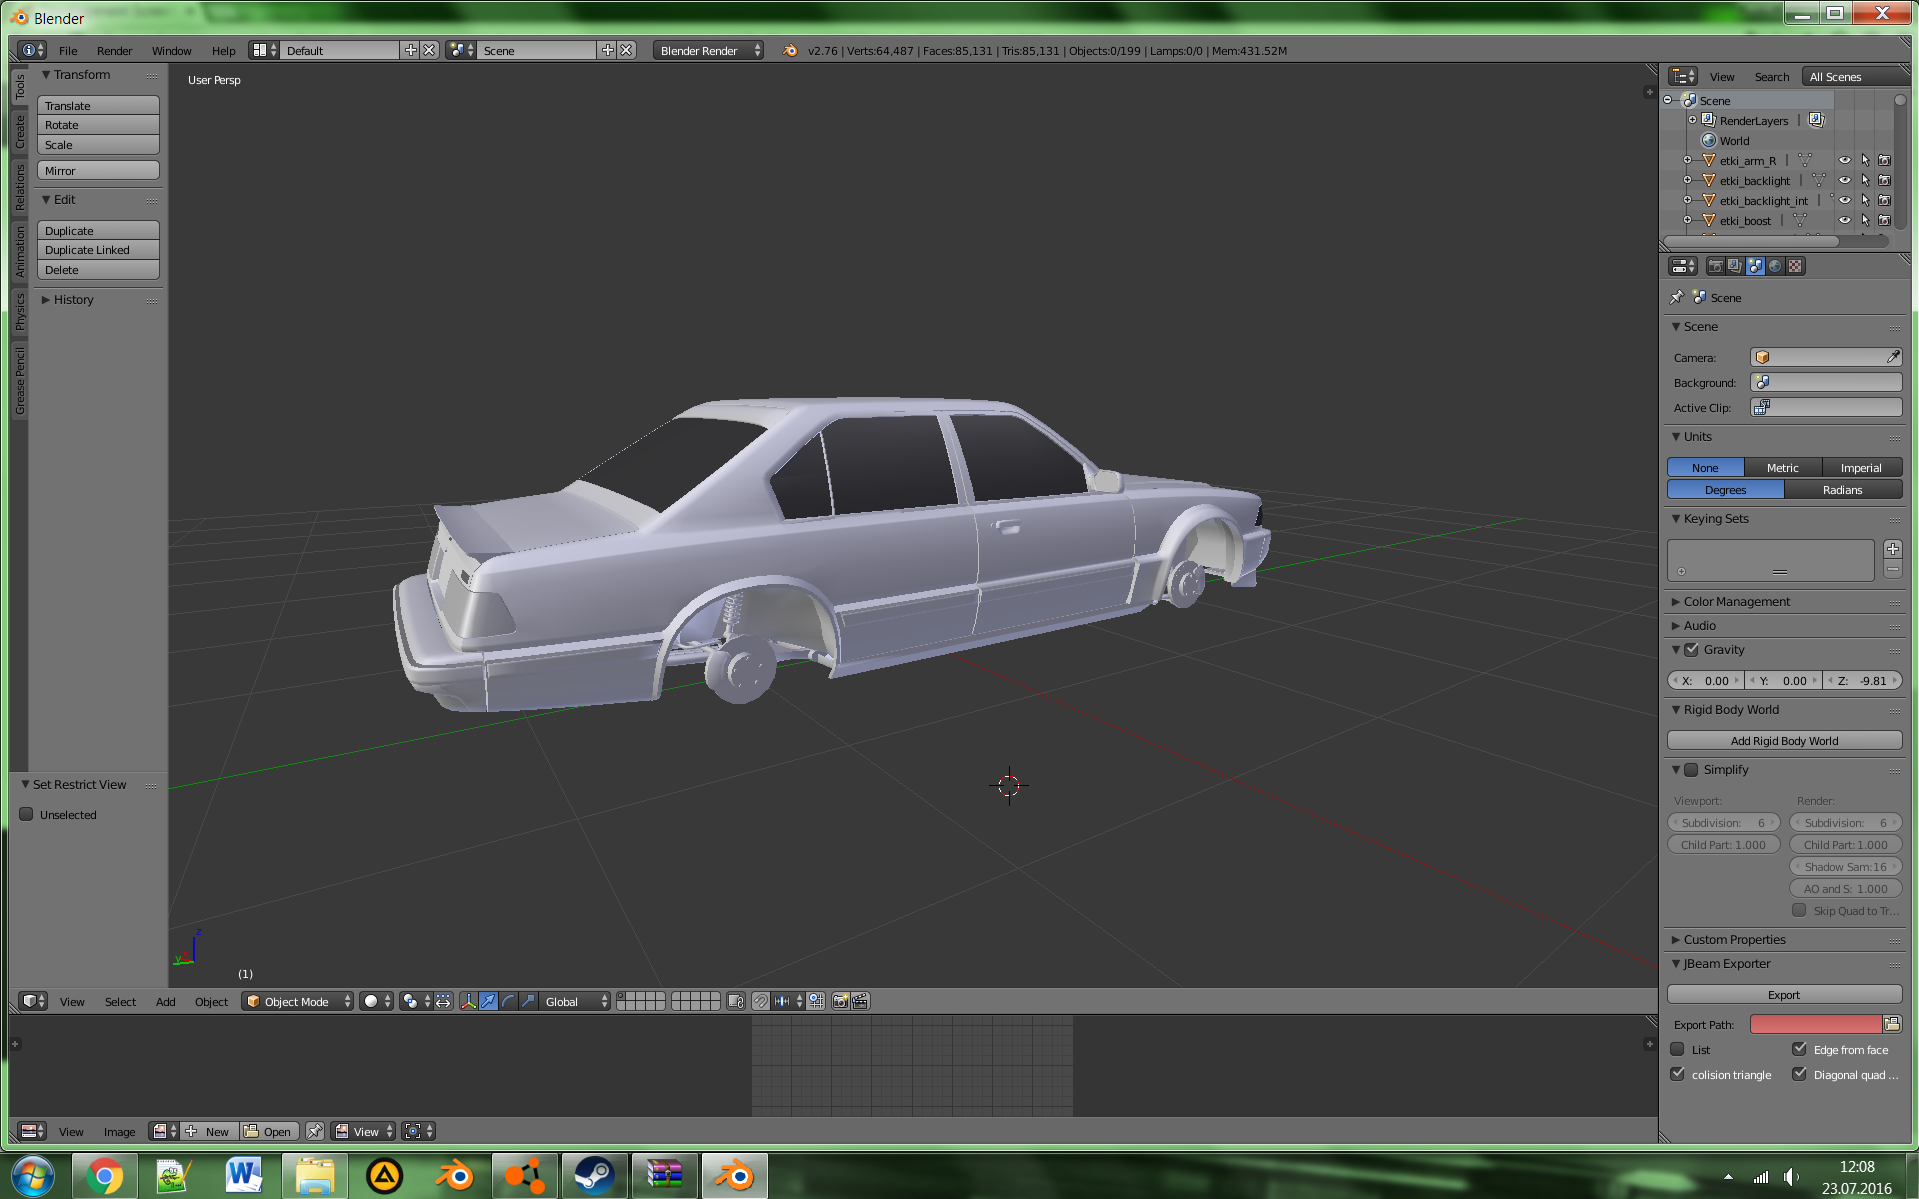Select the rotate manipulator arc icon
The image size is (1919, 1199).
click(x=508, y=1001)
